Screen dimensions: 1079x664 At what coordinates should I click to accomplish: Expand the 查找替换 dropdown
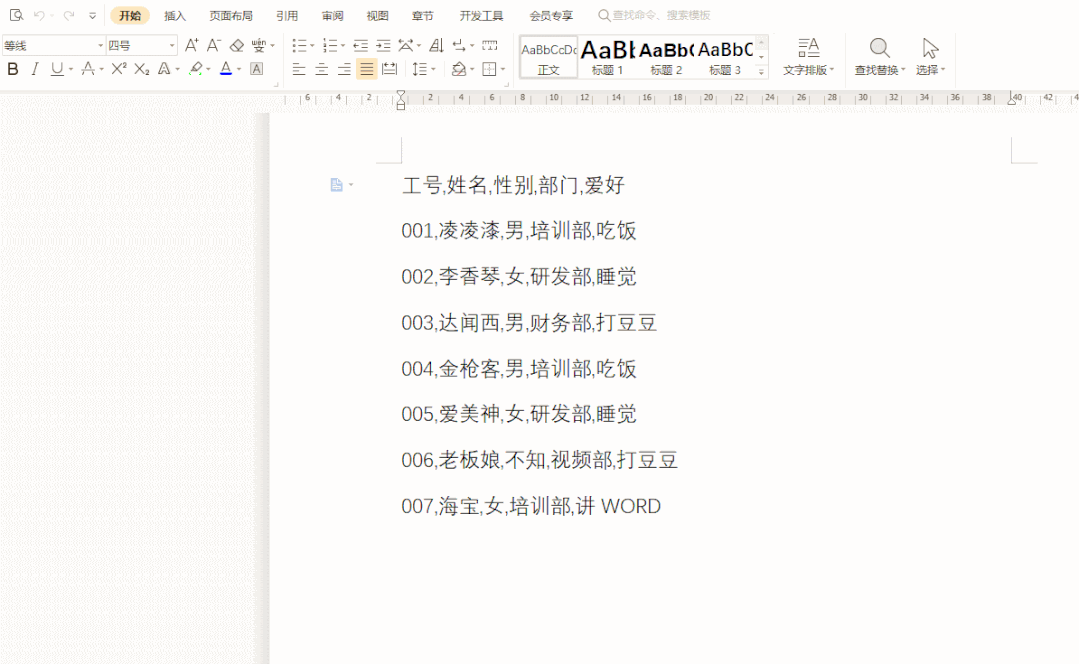[x=903, y=70]
